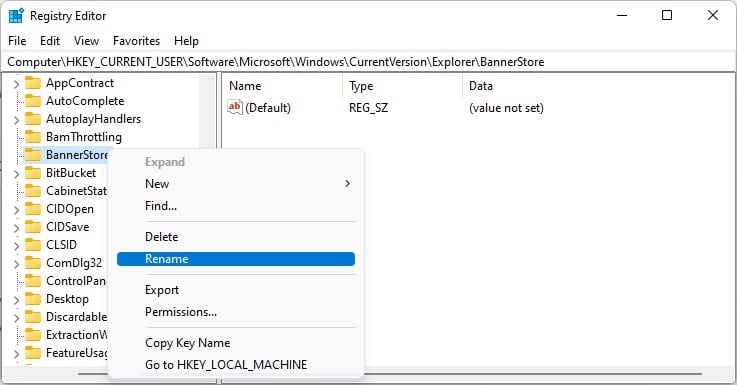Select the AutoComplete key label
This screenshot has height=385, width=737.
click(85, 101)
